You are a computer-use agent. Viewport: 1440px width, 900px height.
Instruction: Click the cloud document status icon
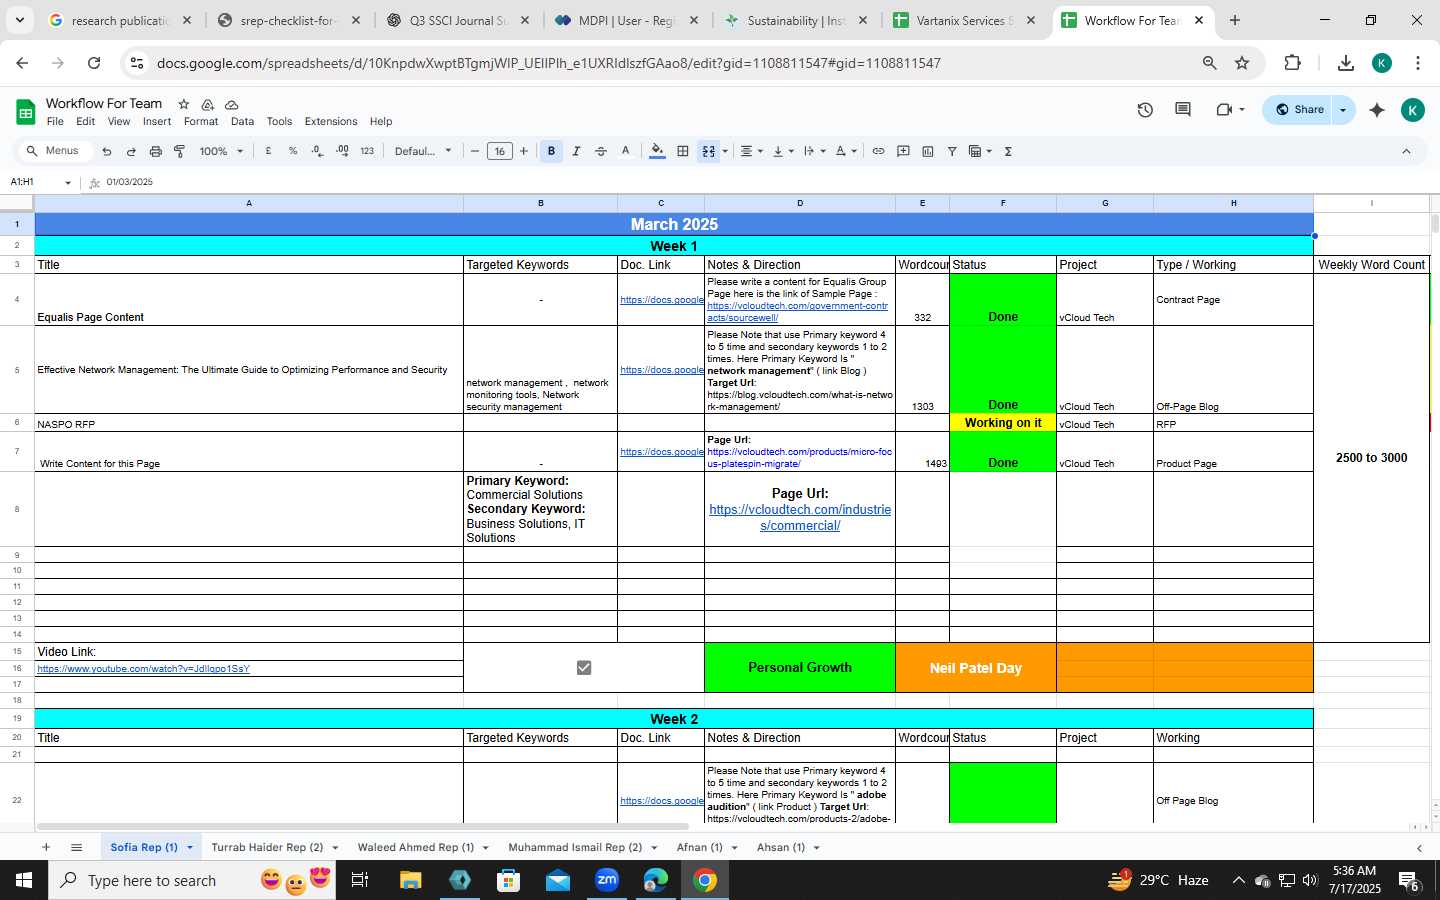point(232,104)
